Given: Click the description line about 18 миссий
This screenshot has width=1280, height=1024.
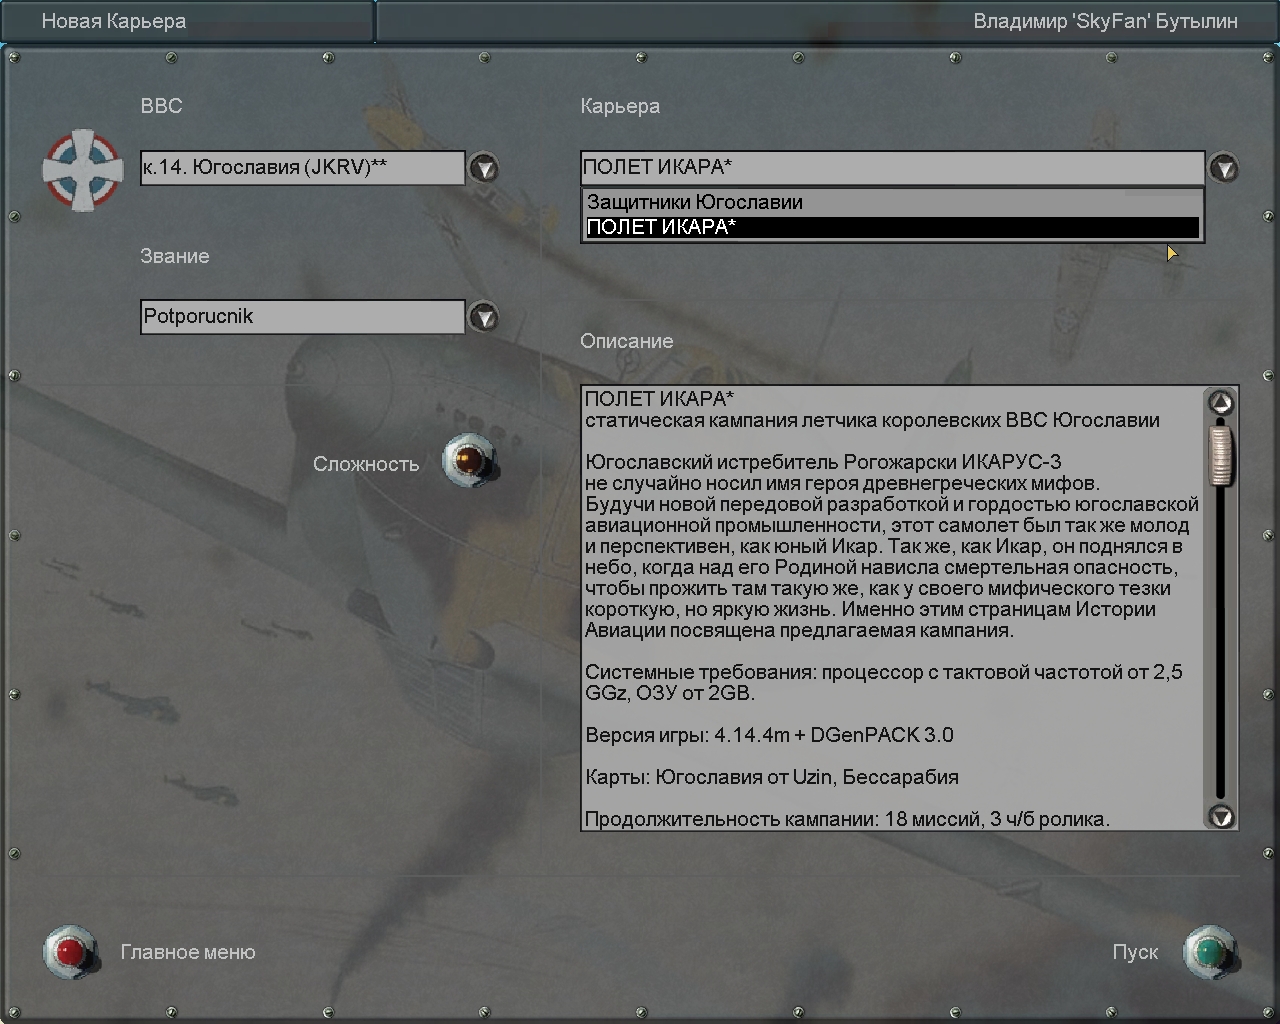Looking at the screenshot, I should click(847, 819).
